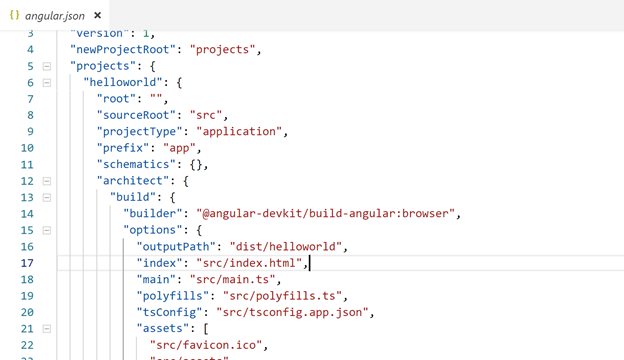
Task: Click the "src/main.ts" value
Action: (232, 280)
